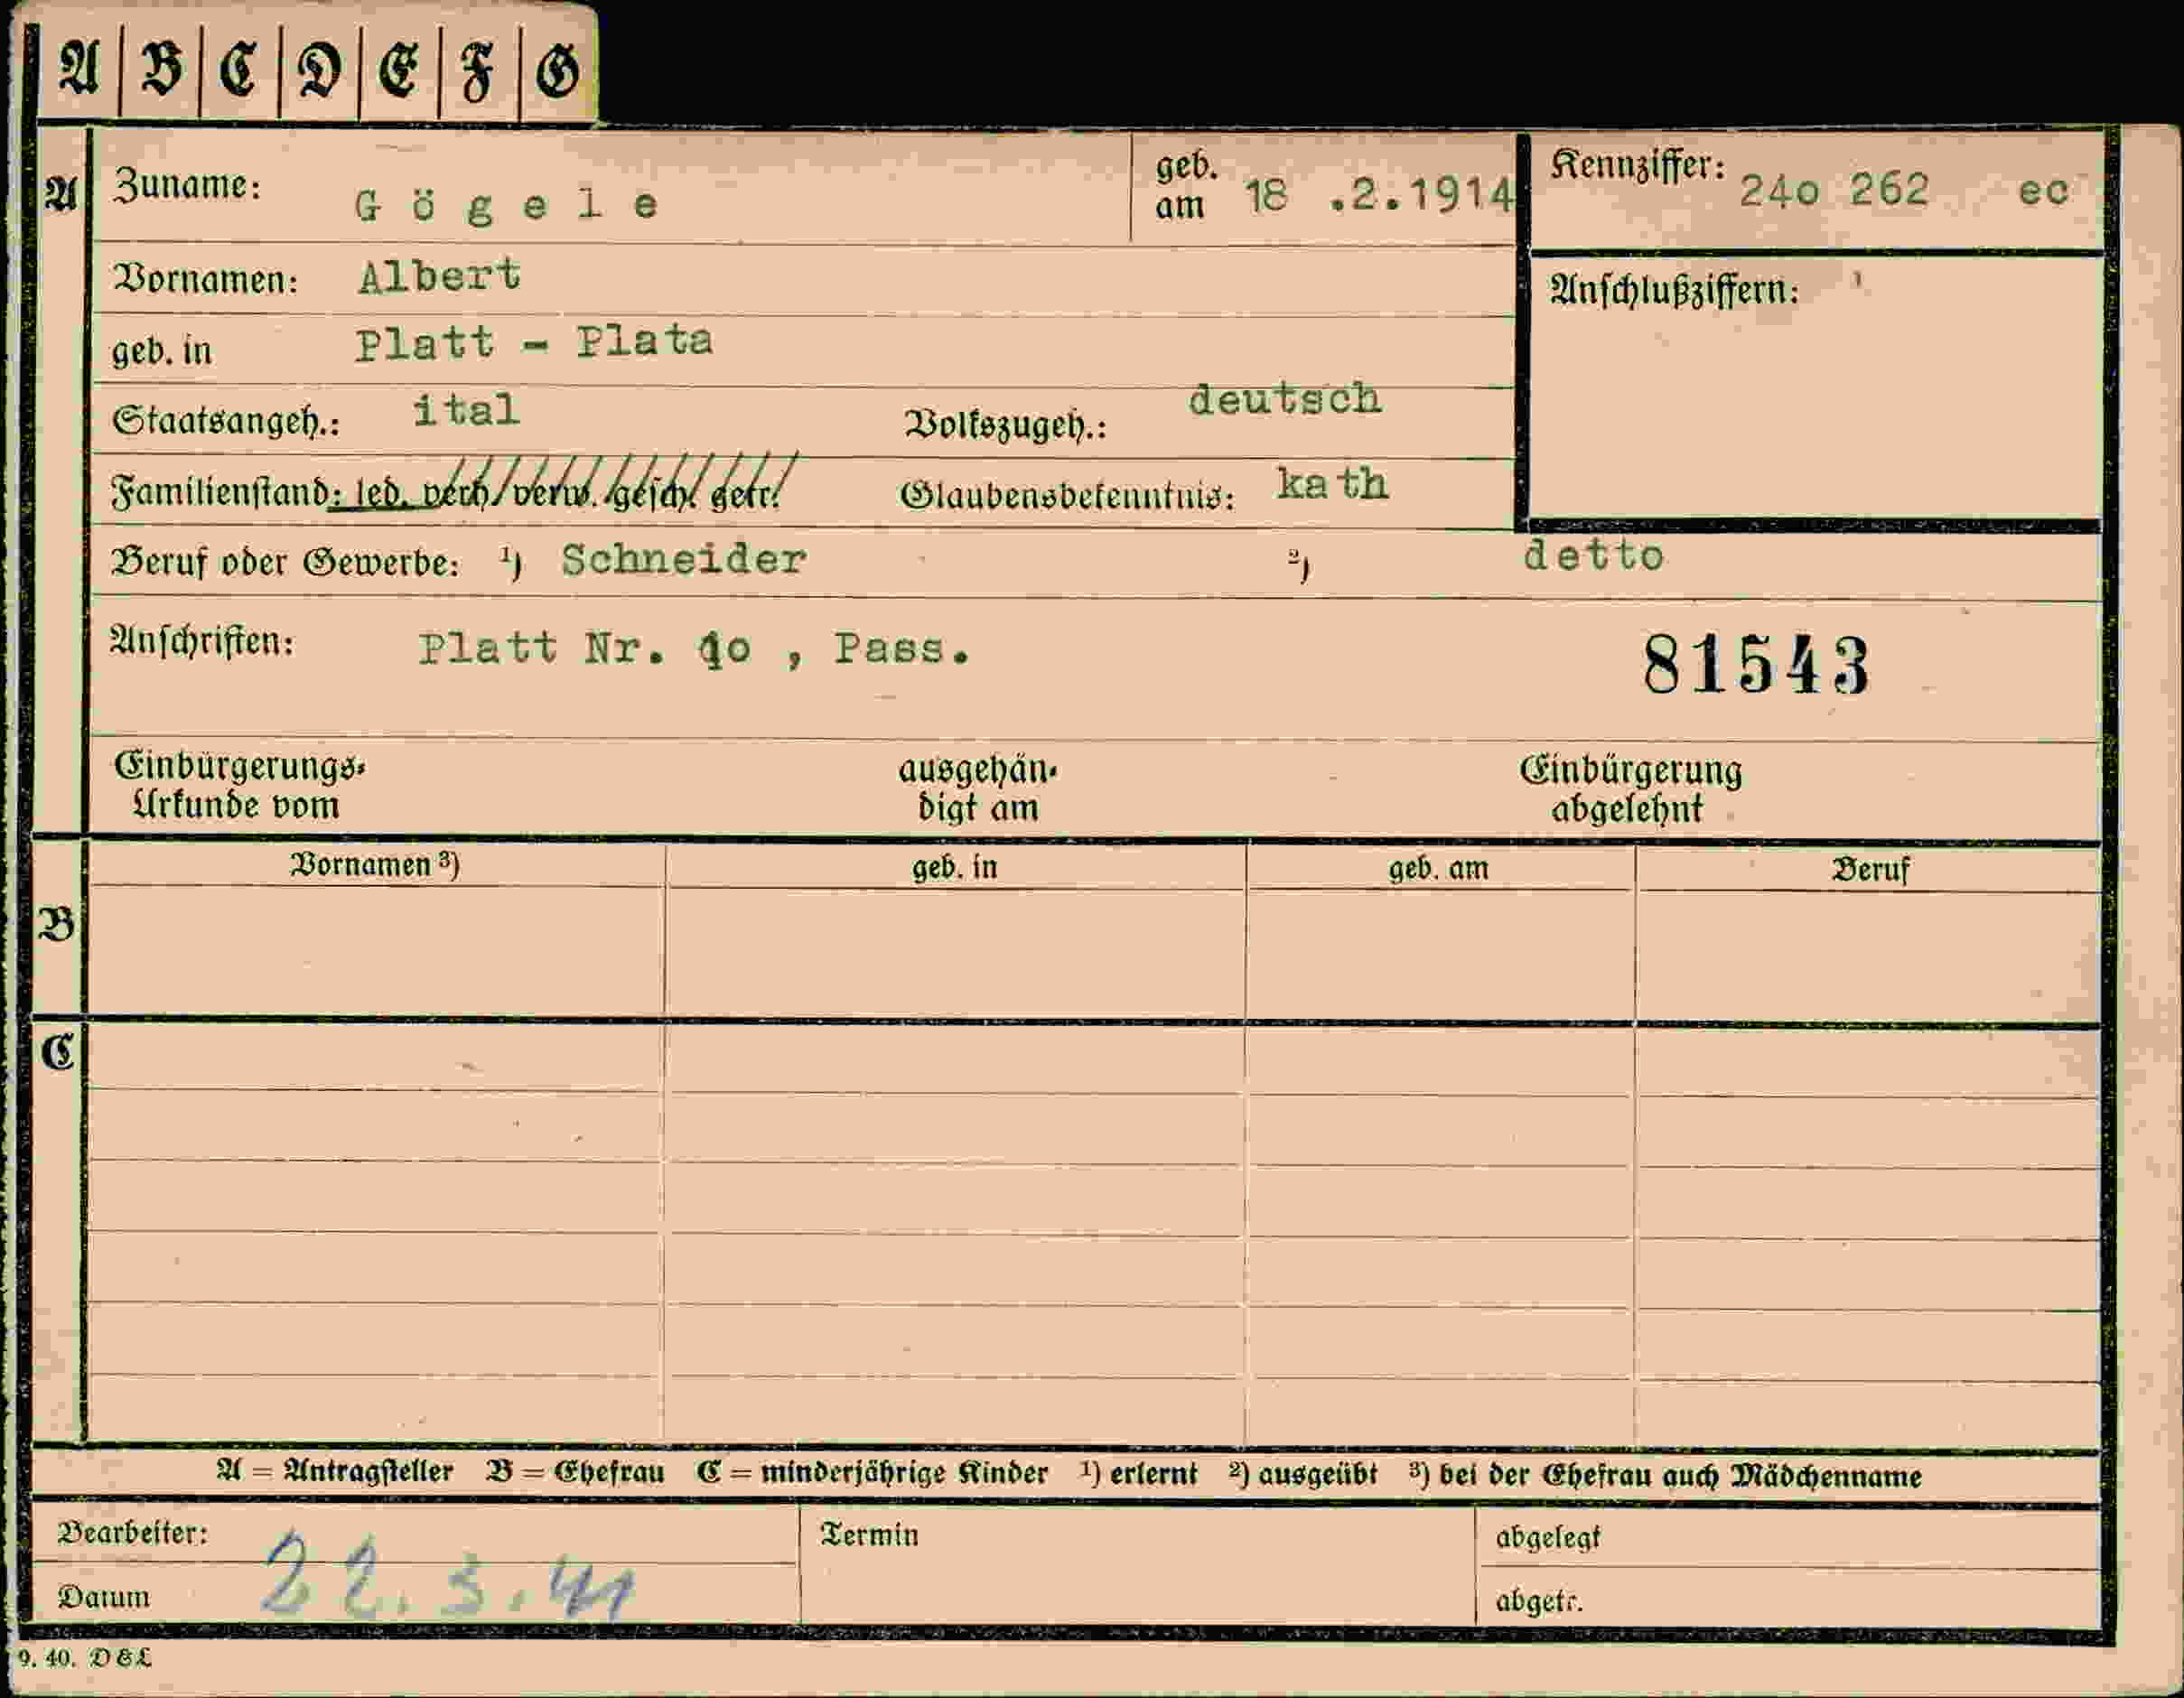
Task: Click Beruf column header
Action: coord(1870,870)
